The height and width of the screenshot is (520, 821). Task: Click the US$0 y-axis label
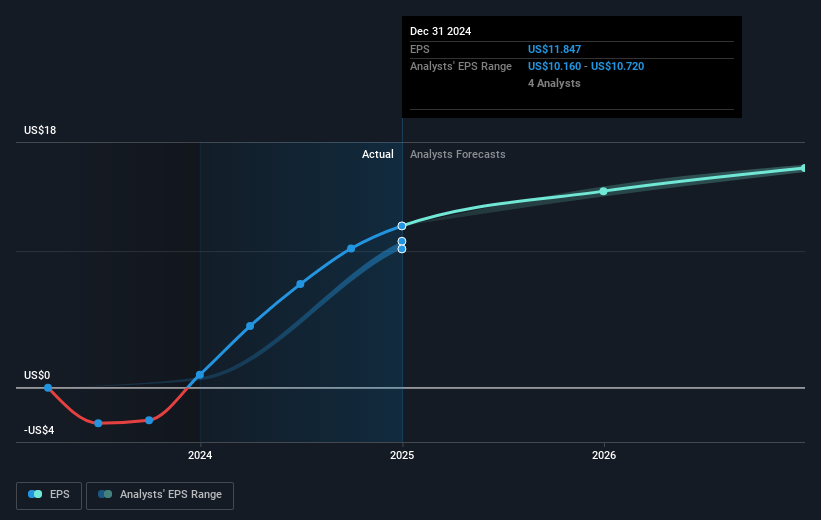(x=37, y=375)
